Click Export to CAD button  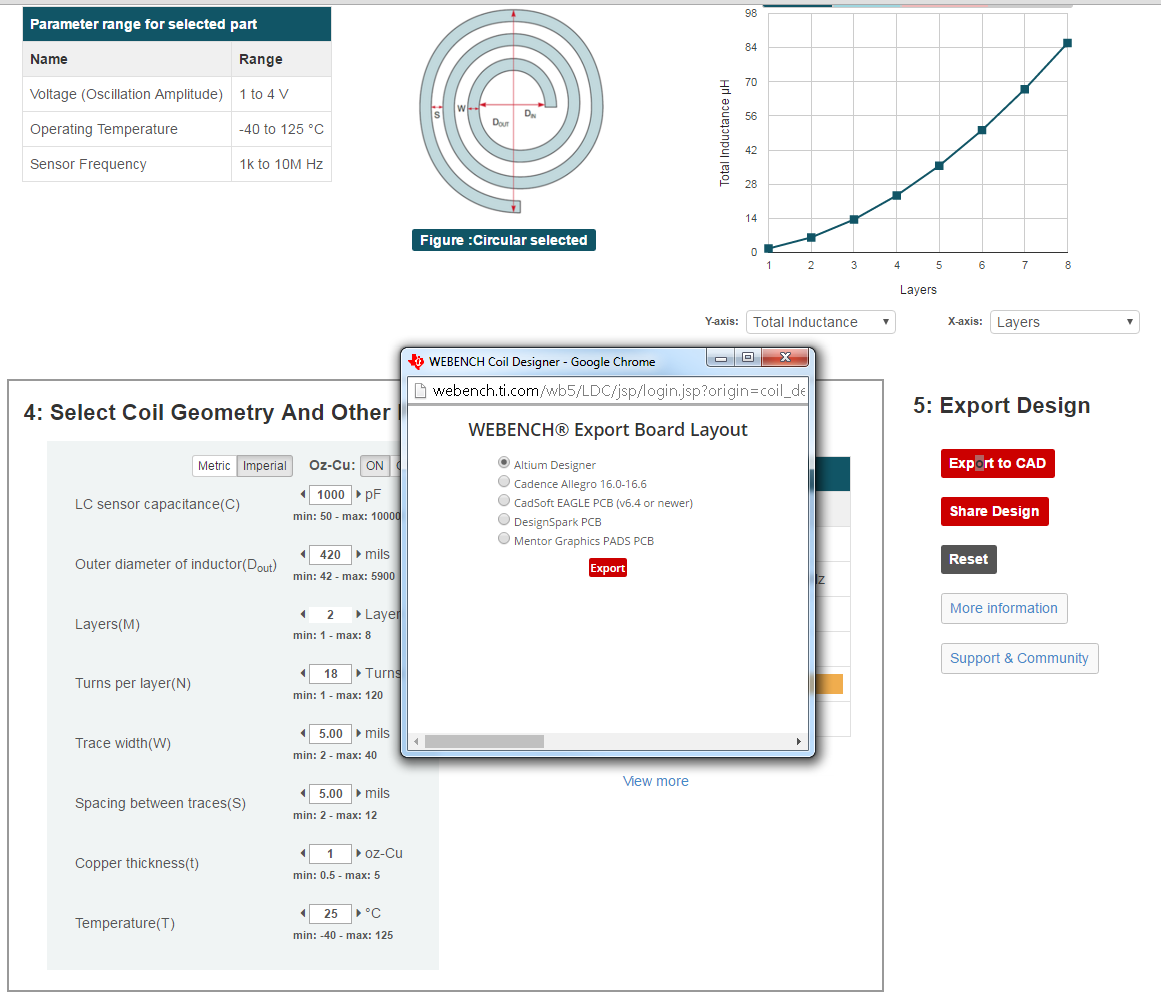(x=997, y=464)
